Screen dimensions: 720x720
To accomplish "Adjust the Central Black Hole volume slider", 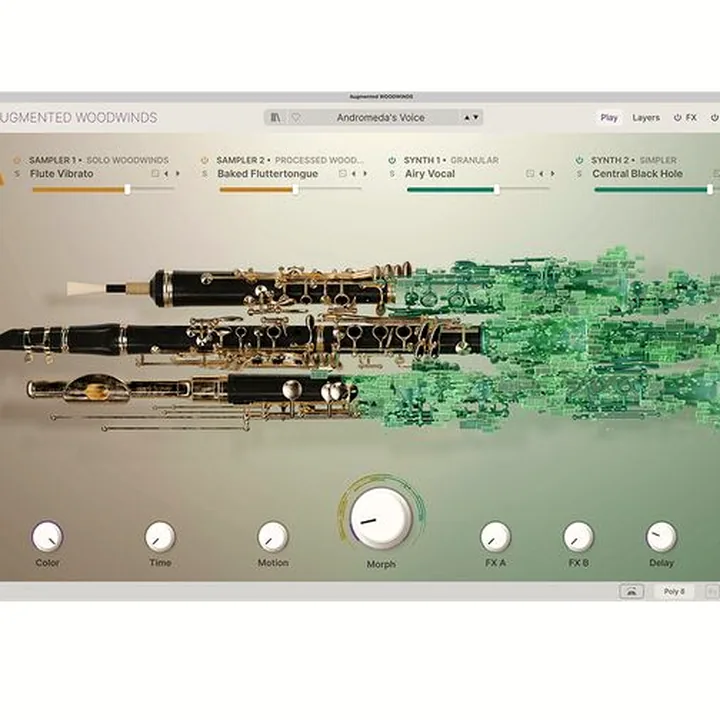I will (x=657, y=189).
